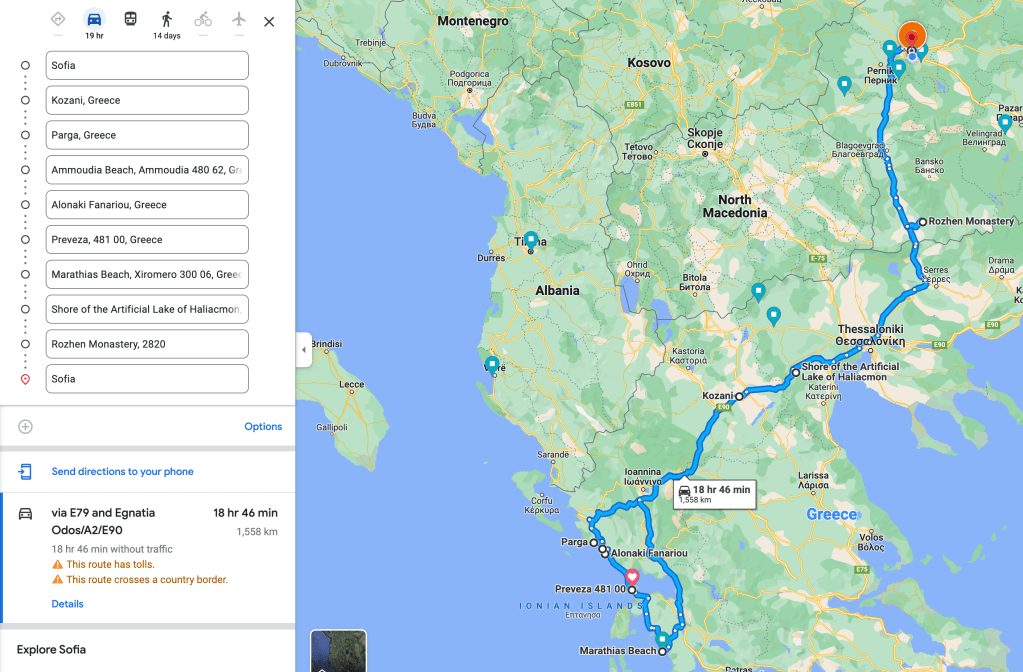Expand route Details
The image size is (1023, 672).
click(67, 604)
